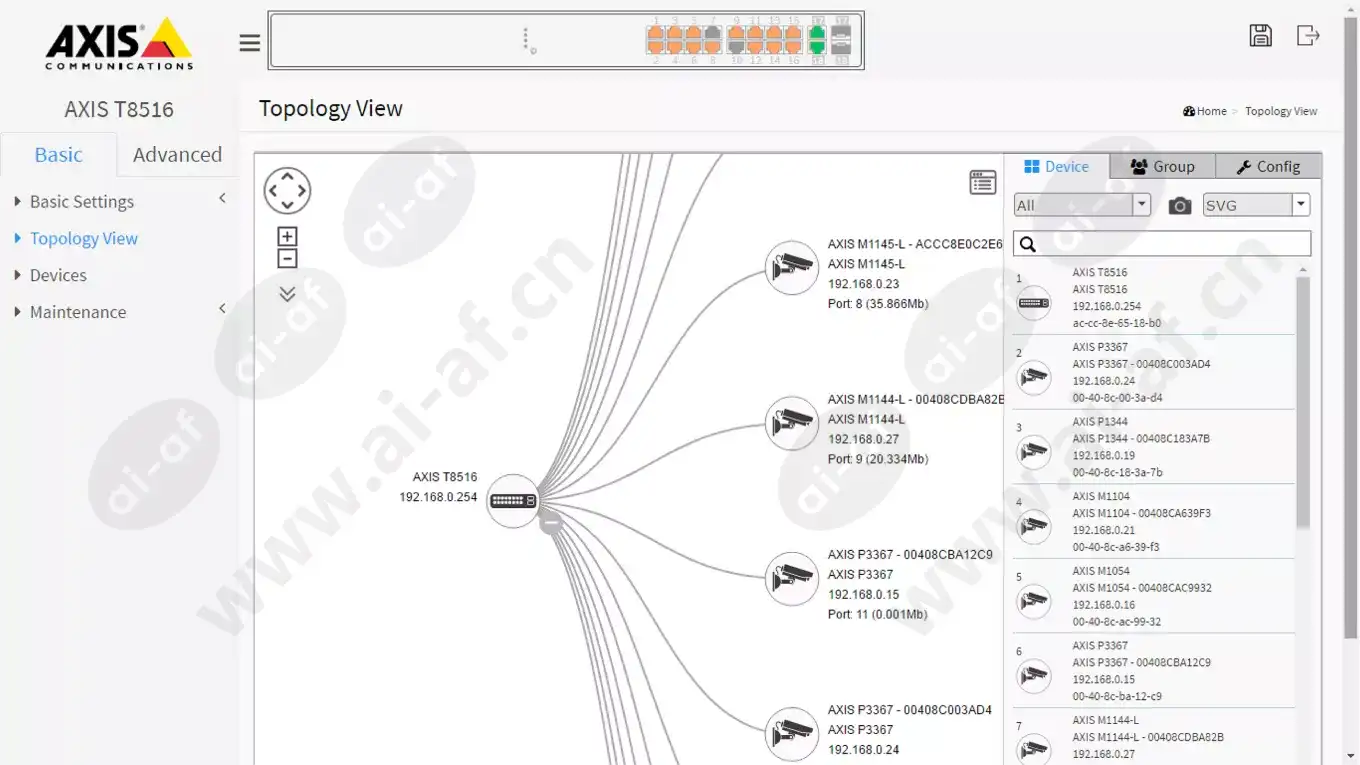
Task: Select Topology View in the sidebar
Action: (84, 238)
